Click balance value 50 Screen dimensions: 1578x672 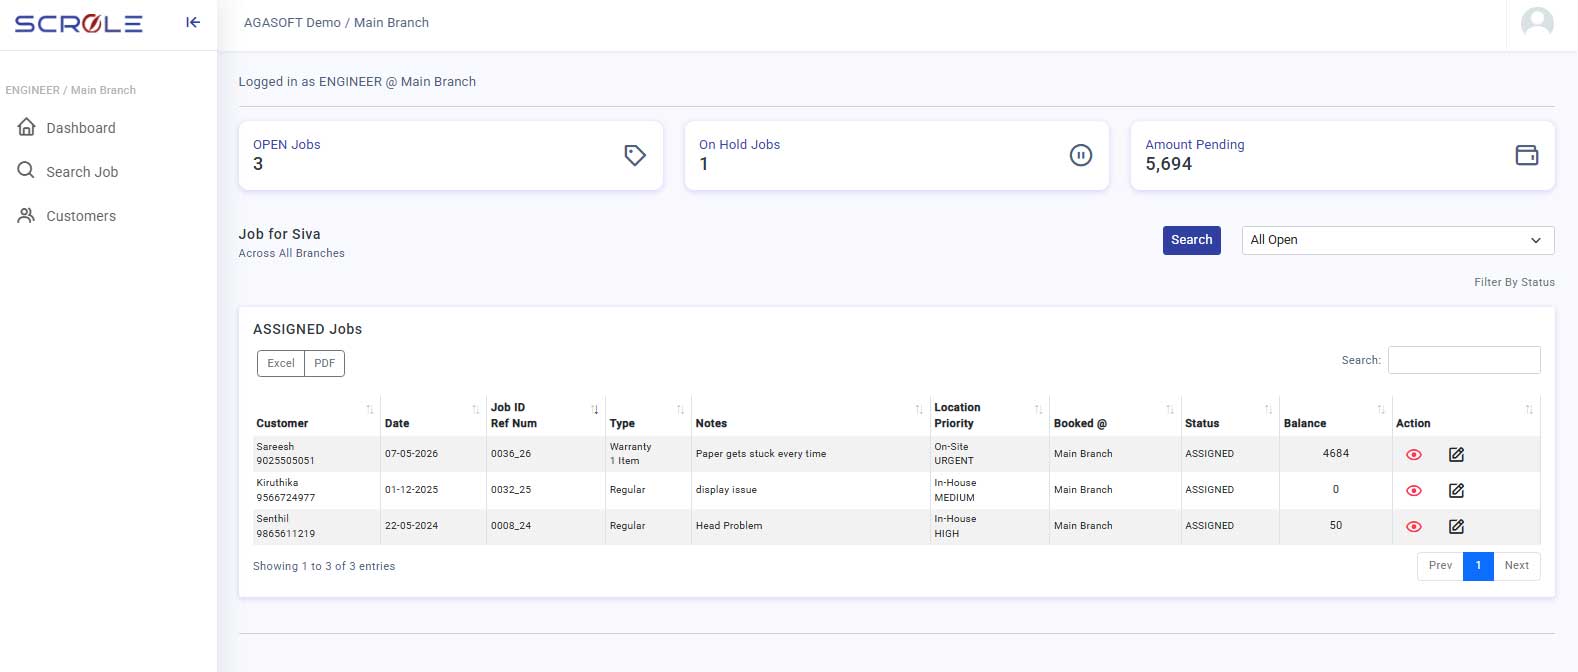[x=1336, y=525]
